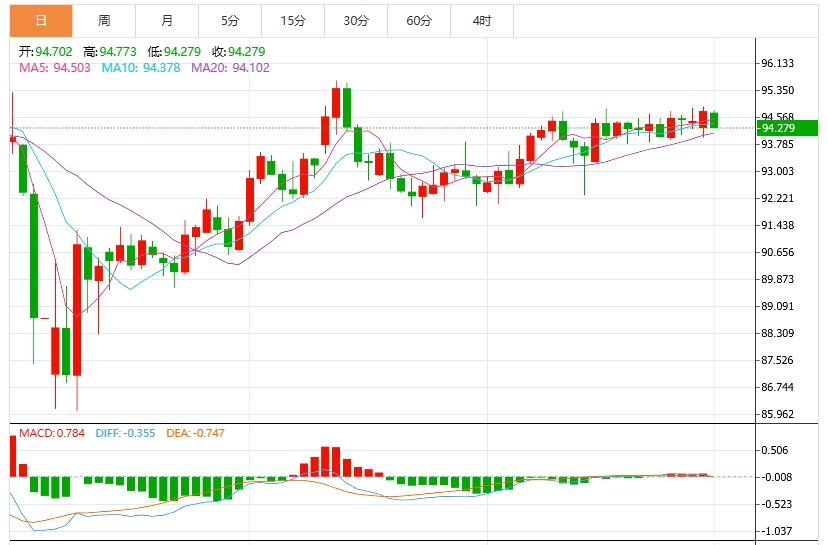828x545 pixels.
Task: Click the 96.133 price axis label
Action: tap(777, 63)
